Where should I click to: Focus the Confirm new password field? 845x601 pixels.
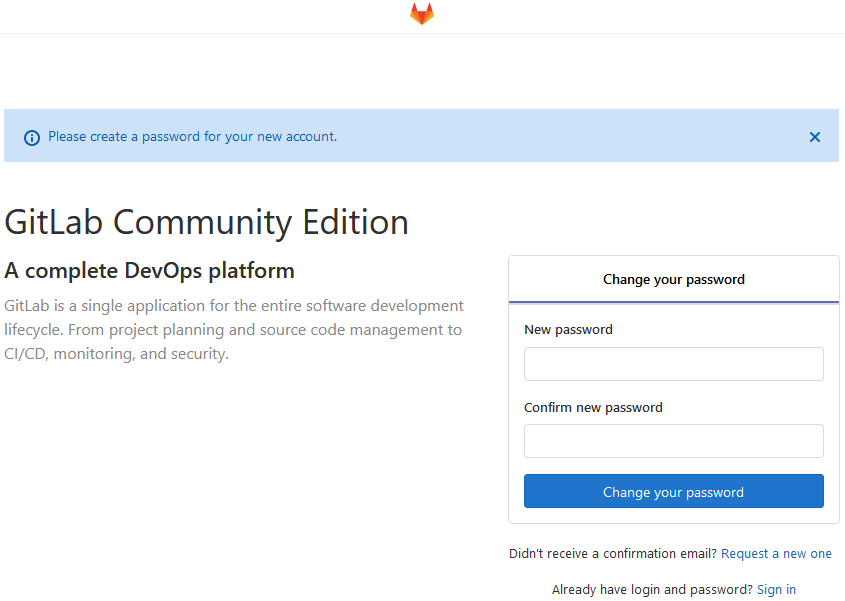[x=673, y=441]
